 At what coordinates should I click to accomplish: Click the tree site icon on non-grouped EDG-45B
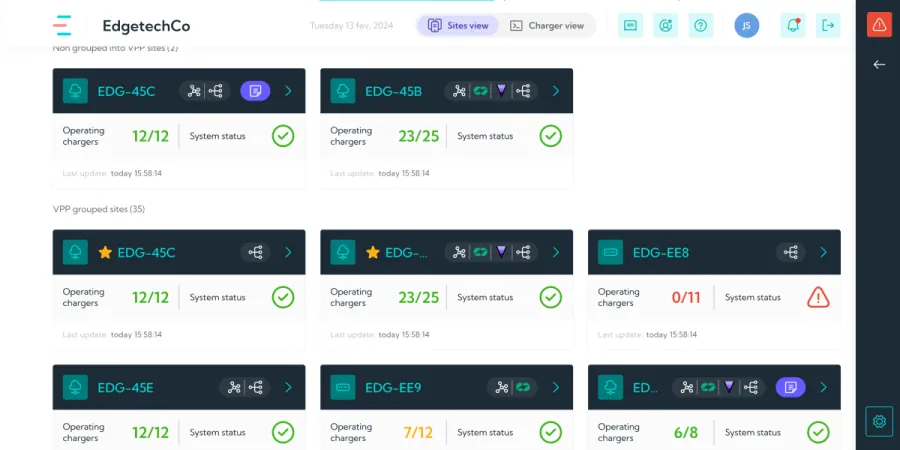click(x=343, y=91)
